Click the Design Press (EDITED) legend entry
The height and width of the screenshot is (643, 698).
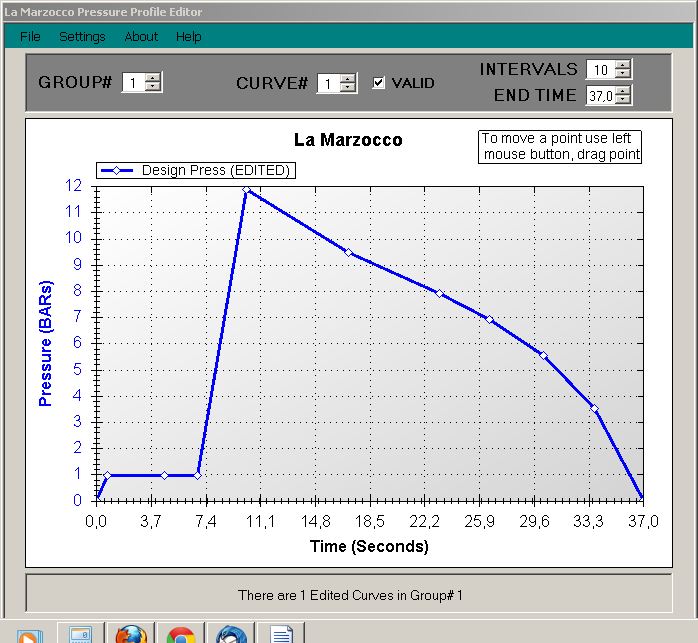click(x=196, y=170)
